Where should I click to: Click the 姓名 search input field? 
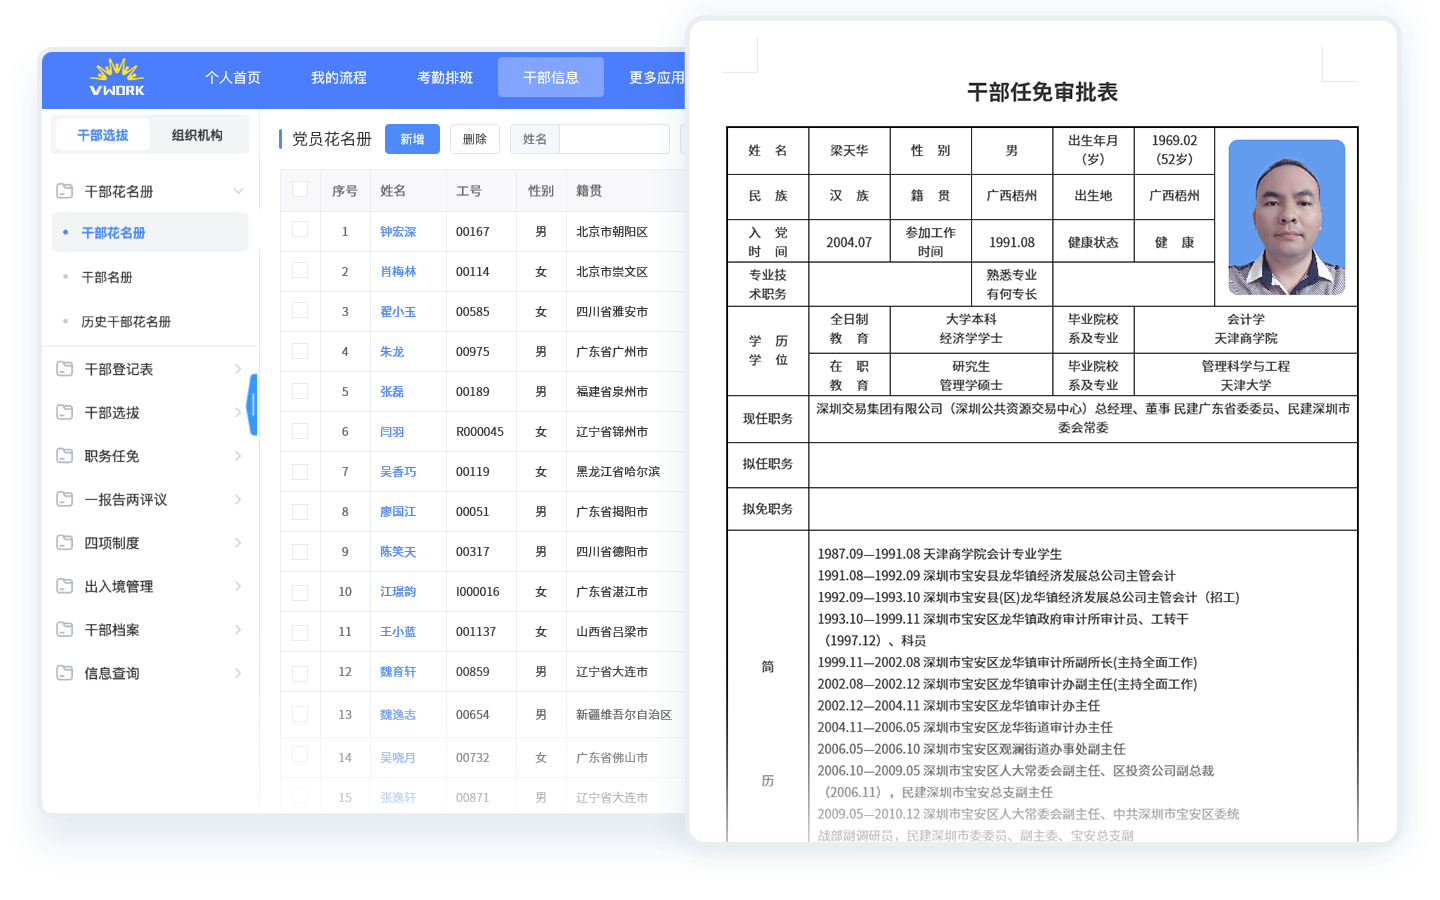tap(614, 139)
